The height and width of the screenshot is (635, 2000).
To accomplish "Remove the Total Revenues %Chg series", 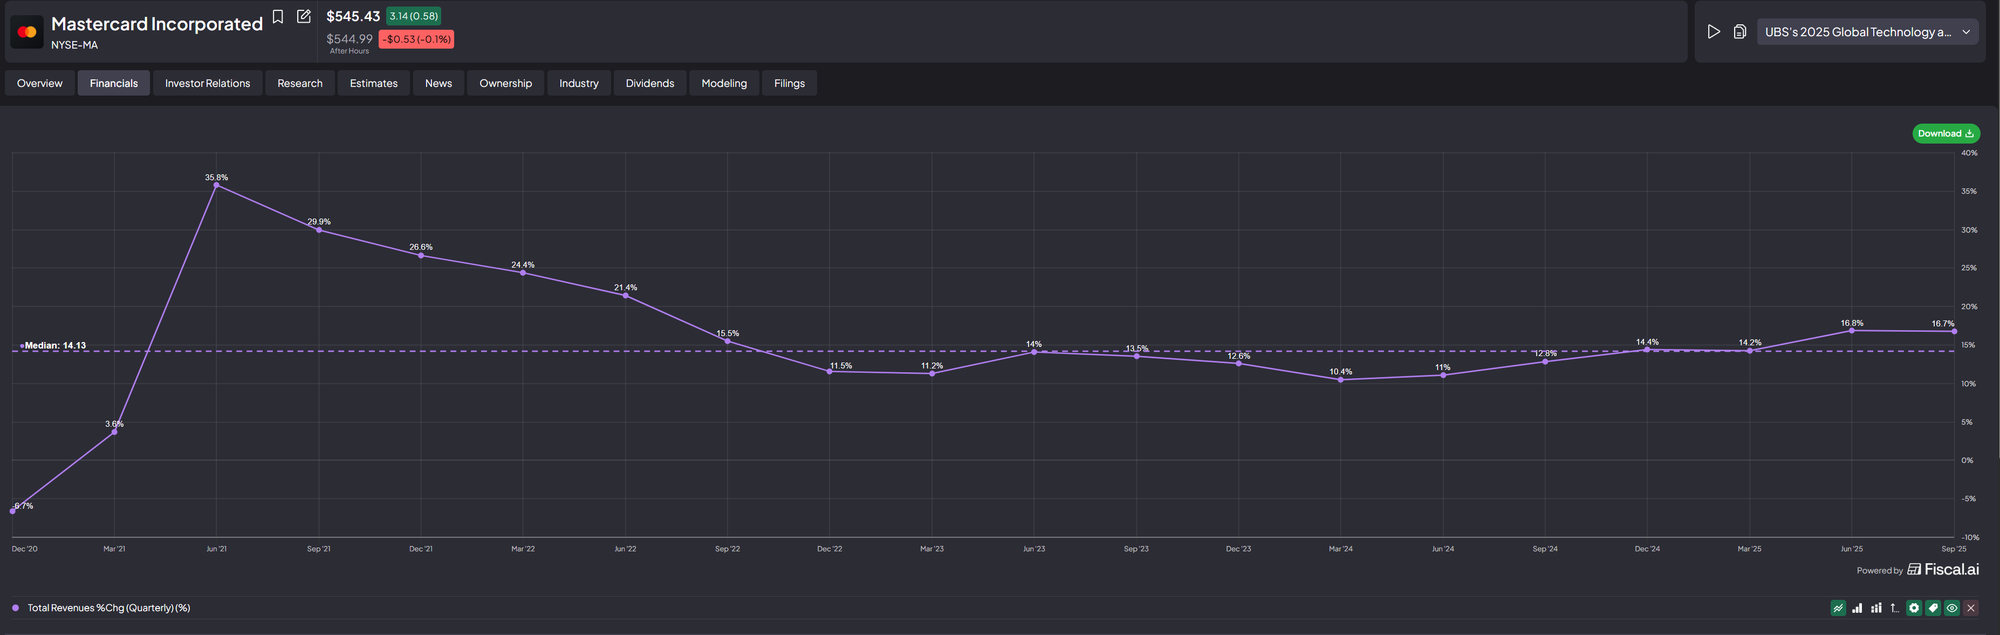I will 1971,608.
